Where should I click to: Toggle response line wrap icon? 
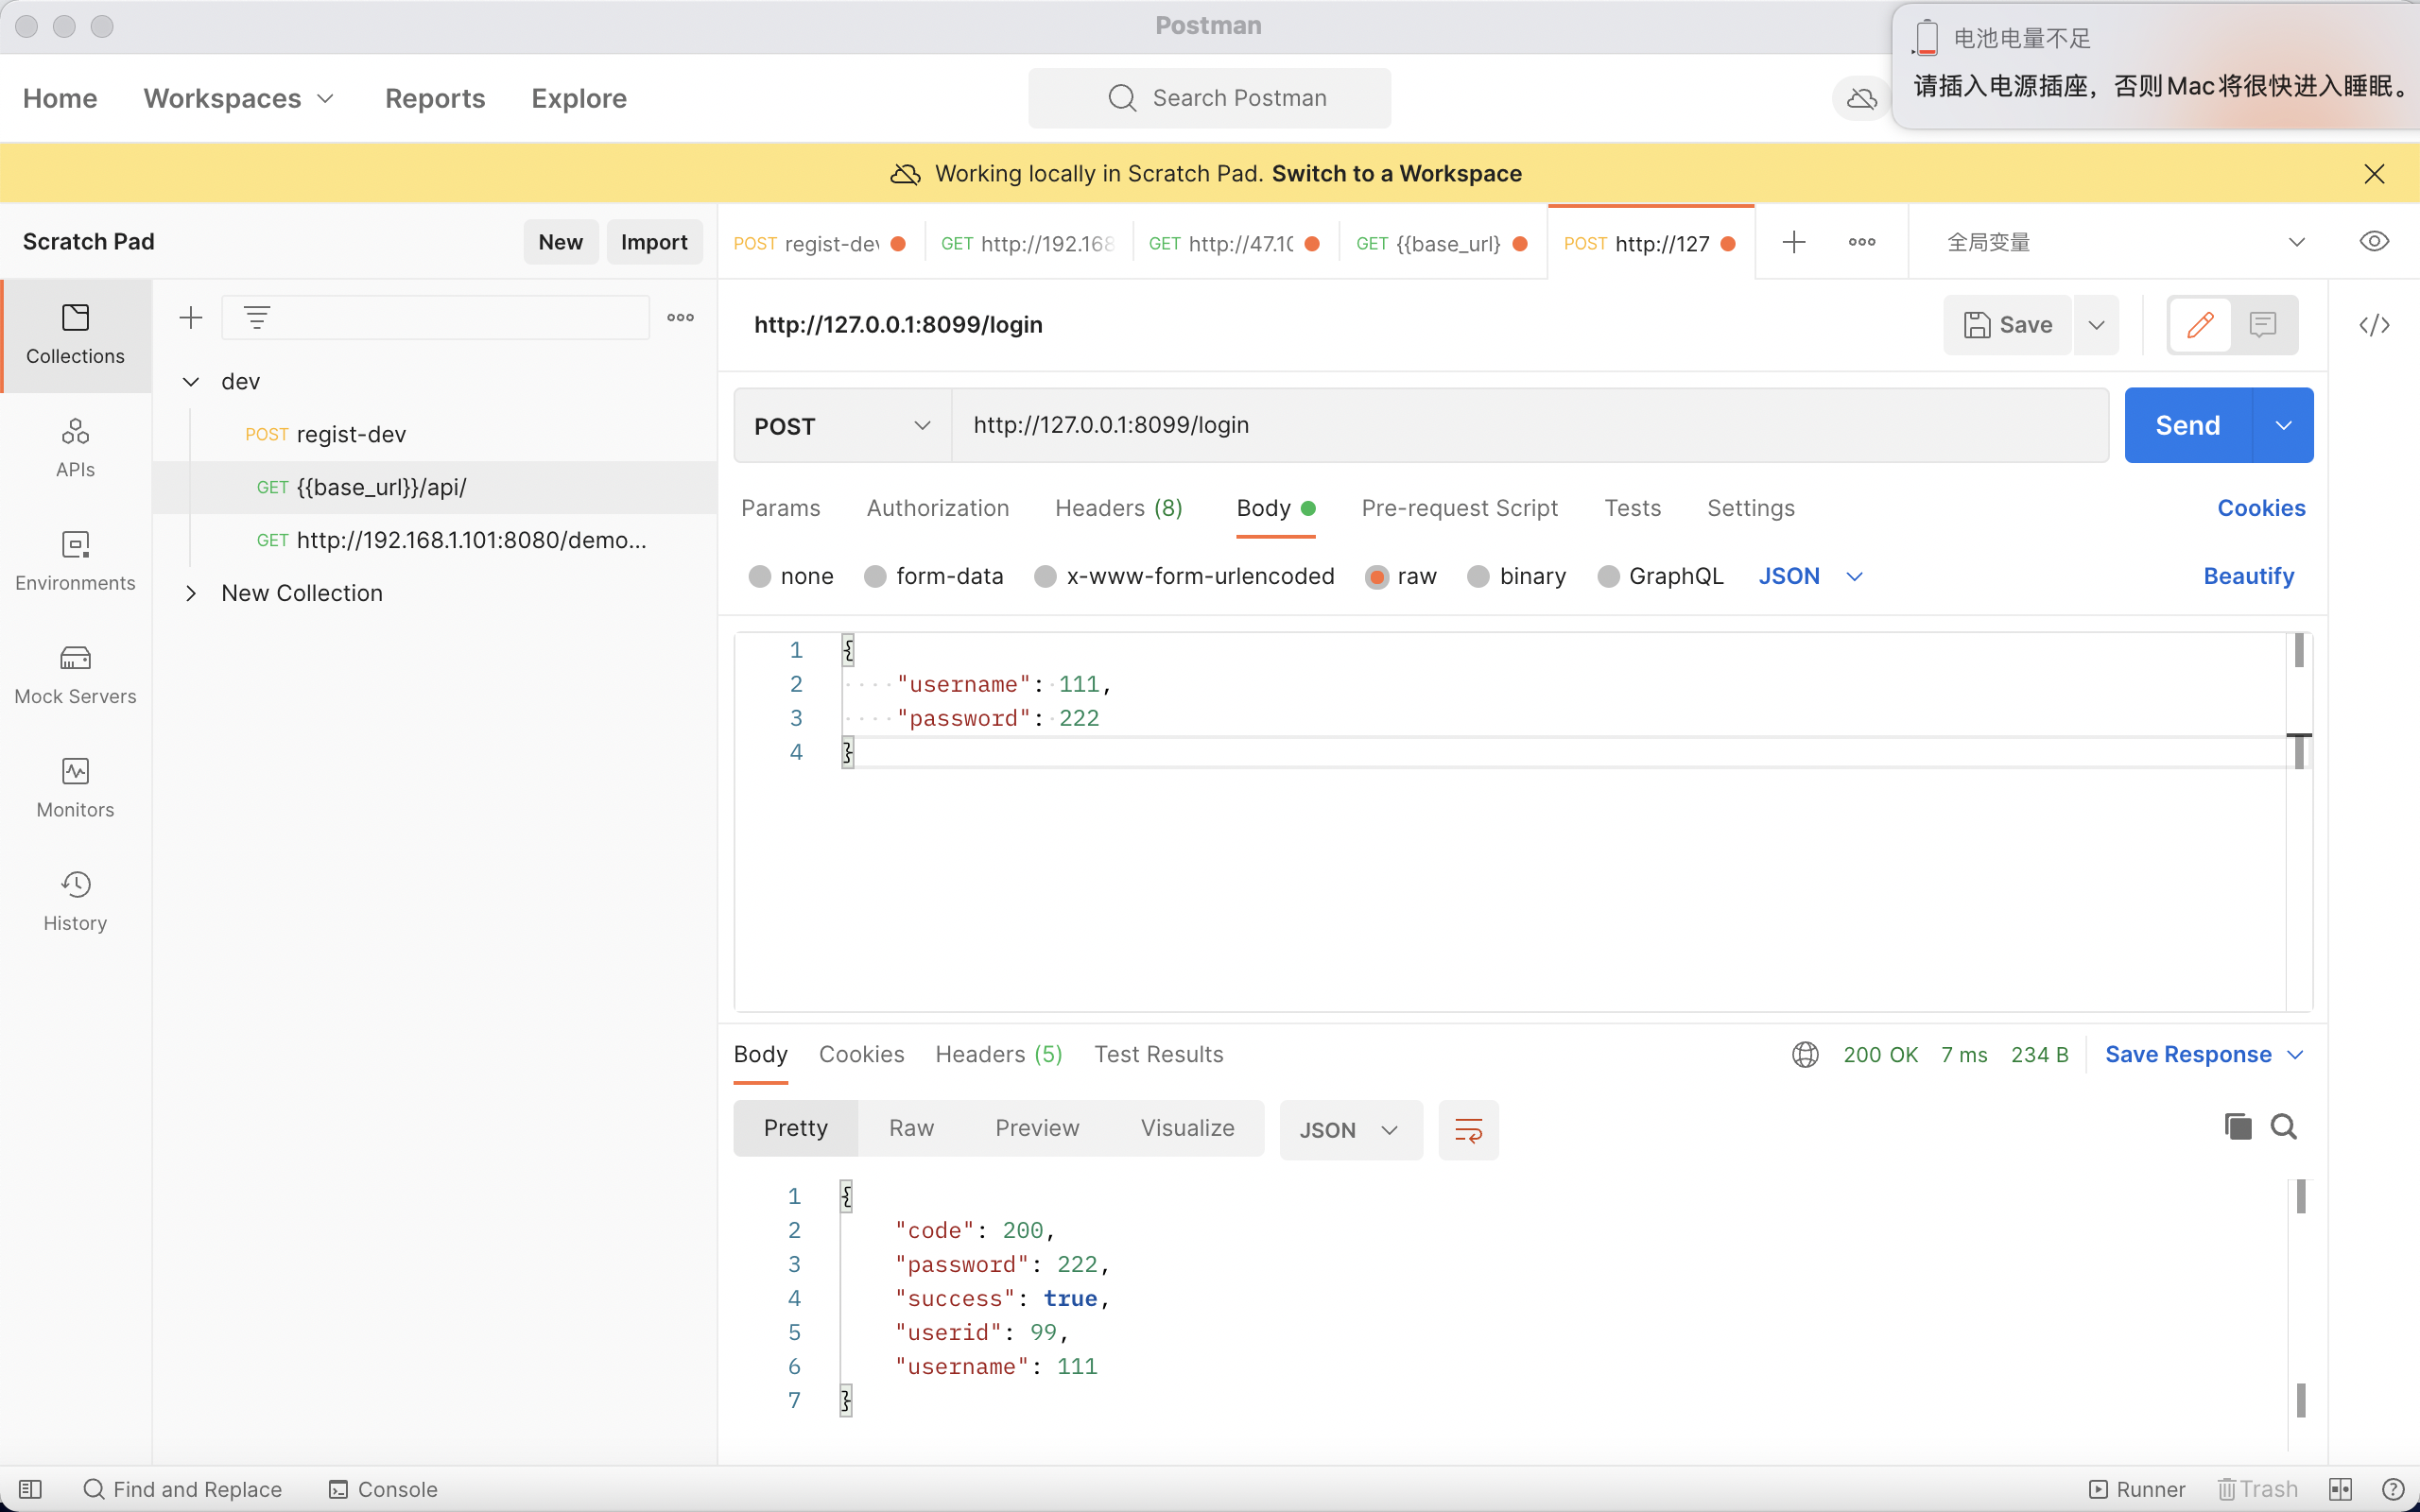1468,1130
